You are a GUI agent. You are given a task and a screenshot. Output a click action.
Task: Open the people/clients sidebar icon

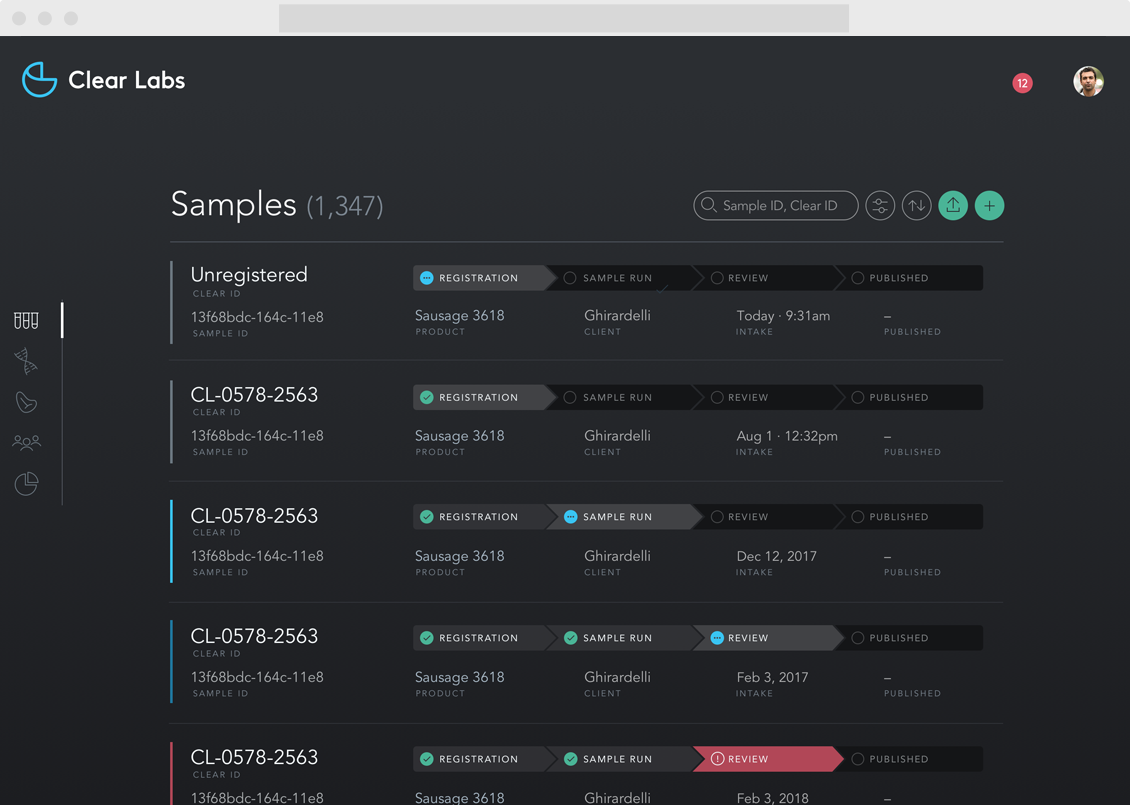tap(27, 442)
